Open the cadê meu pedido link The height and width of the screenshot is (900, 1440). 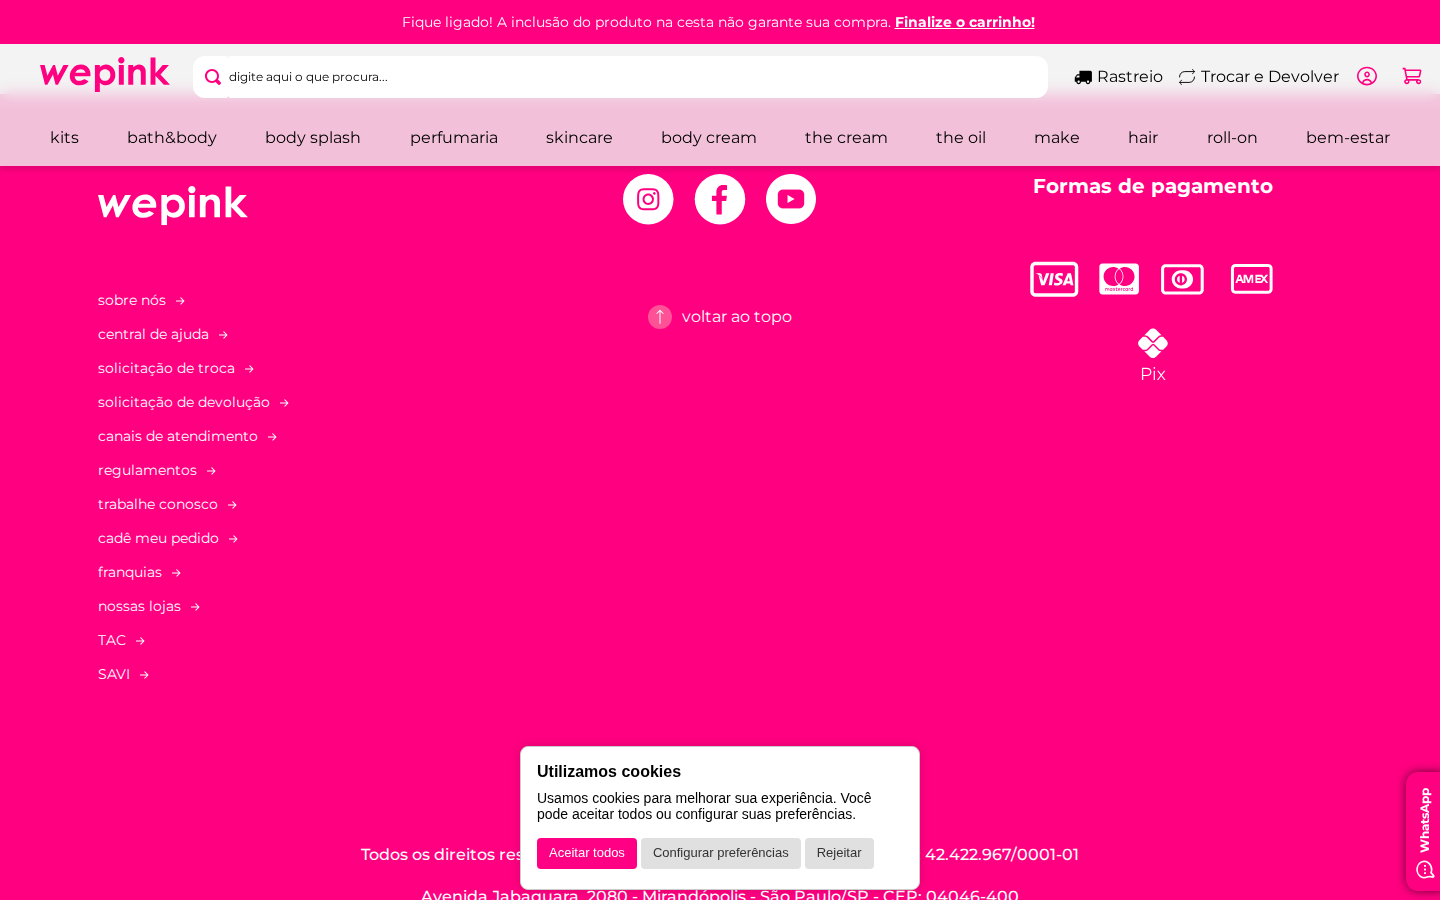point(168,538)
